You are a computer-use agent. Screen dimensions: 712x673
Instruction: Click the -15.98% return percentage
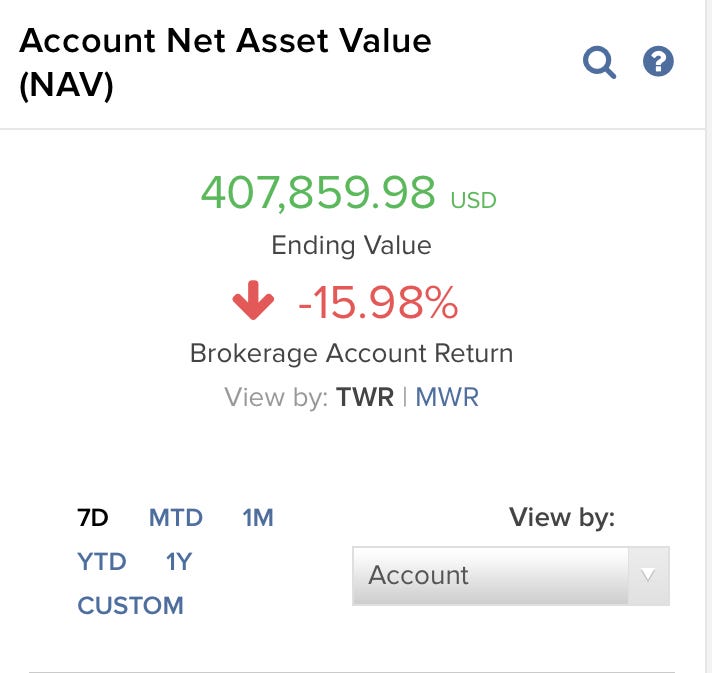point(378,302)
